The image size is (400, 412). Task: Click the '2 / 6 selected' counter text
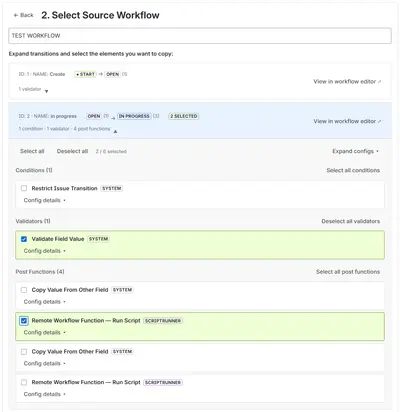(111, 152)
